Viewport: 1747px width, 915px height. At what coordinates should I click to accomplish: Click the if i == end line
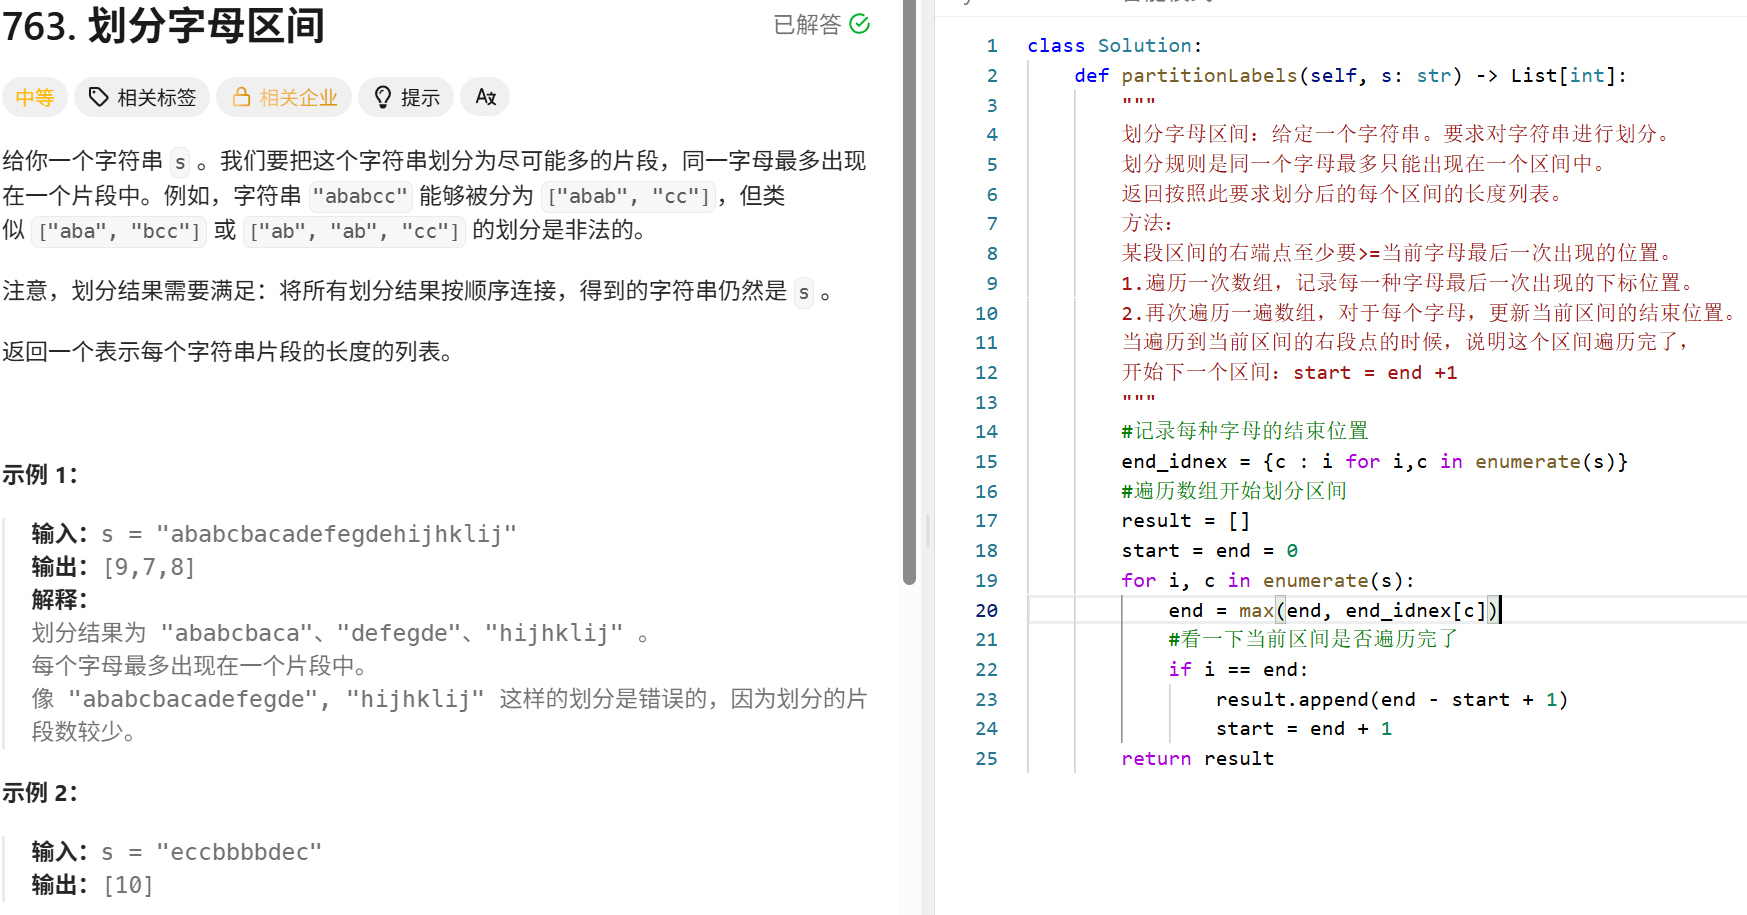(1238, 670)
